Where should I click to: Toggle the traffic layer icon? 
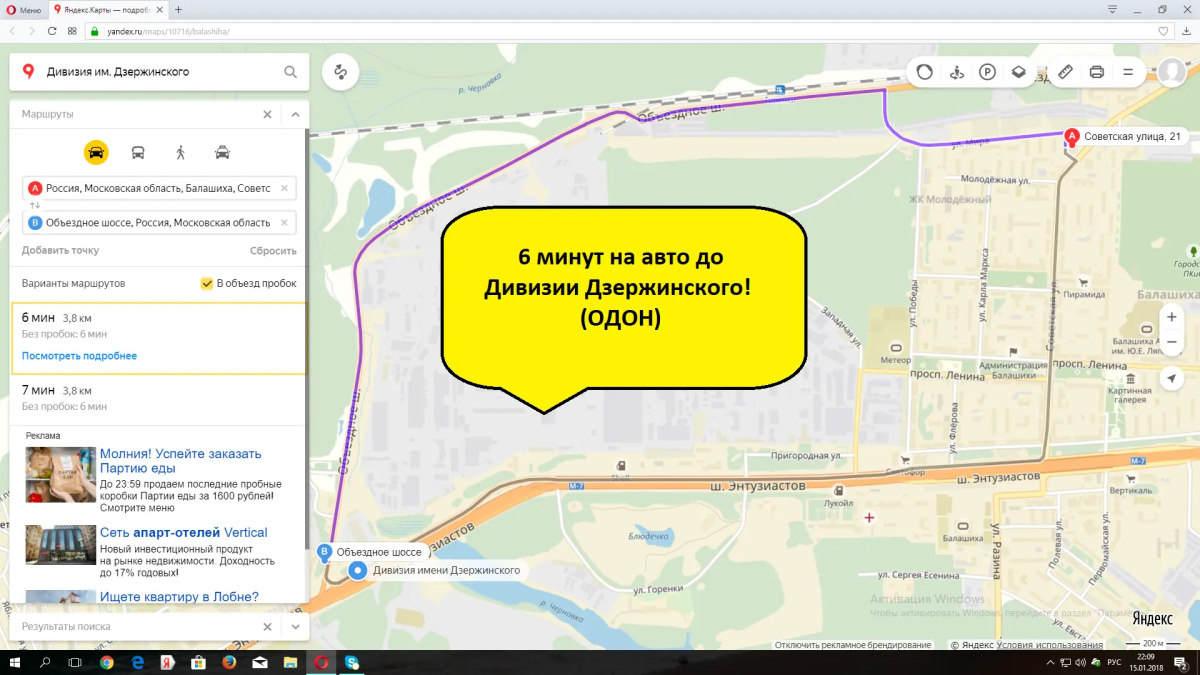(925, 72)
